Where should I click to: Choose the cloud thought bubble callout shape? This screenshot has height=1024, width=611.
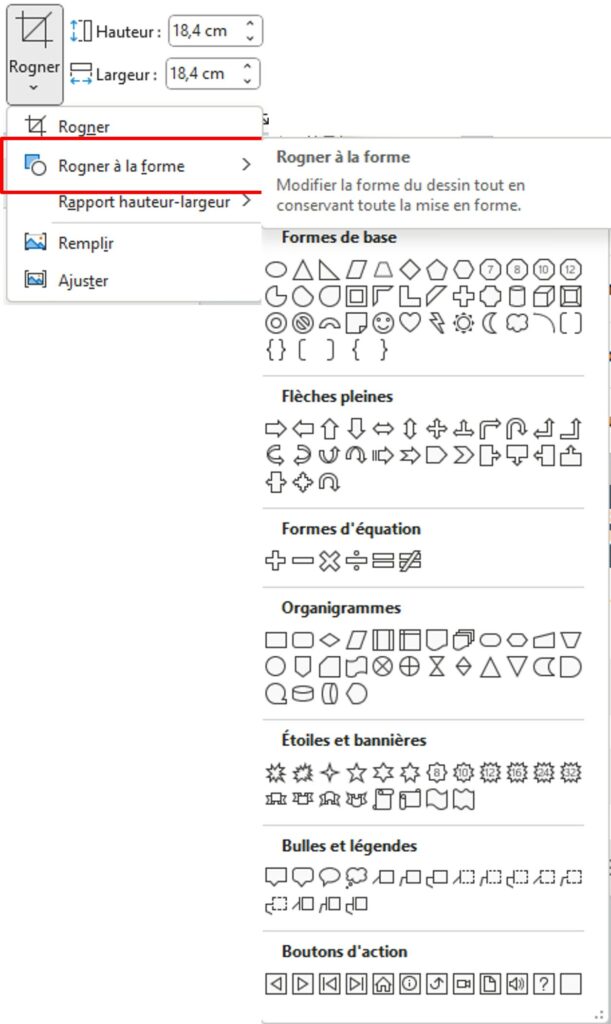pos(356,878)
